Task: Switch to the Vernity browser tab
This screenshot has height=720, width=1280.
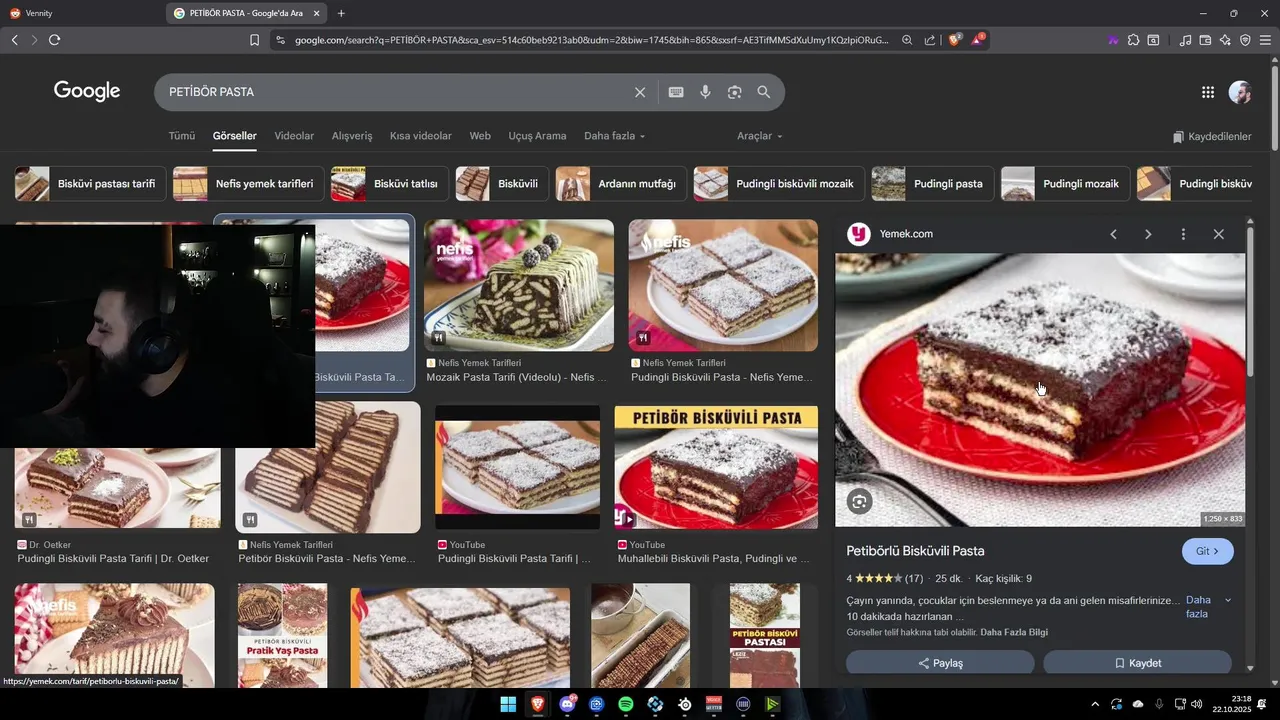Action: coord(80,13)
